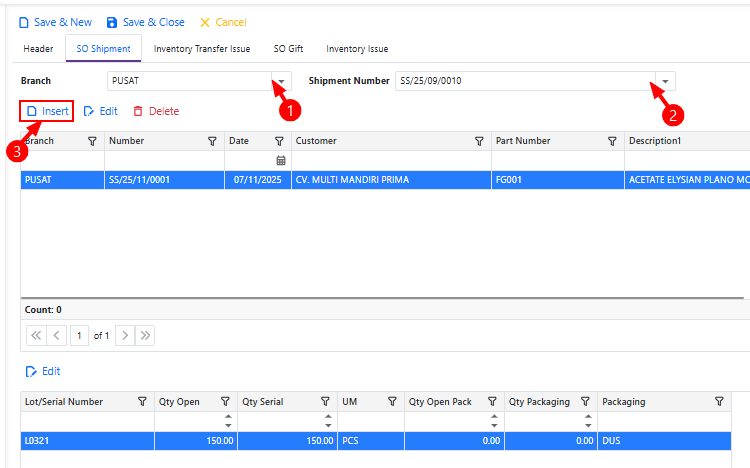
Task: Click the Part Number filter input
Action: [x=558, y=160]
